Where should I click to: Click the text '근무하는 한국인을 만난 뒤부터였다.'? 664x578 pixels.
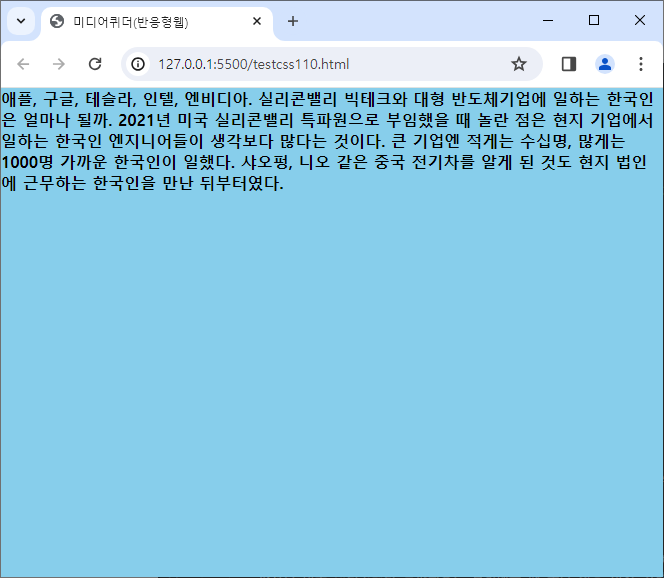click(x=153, y=183)
